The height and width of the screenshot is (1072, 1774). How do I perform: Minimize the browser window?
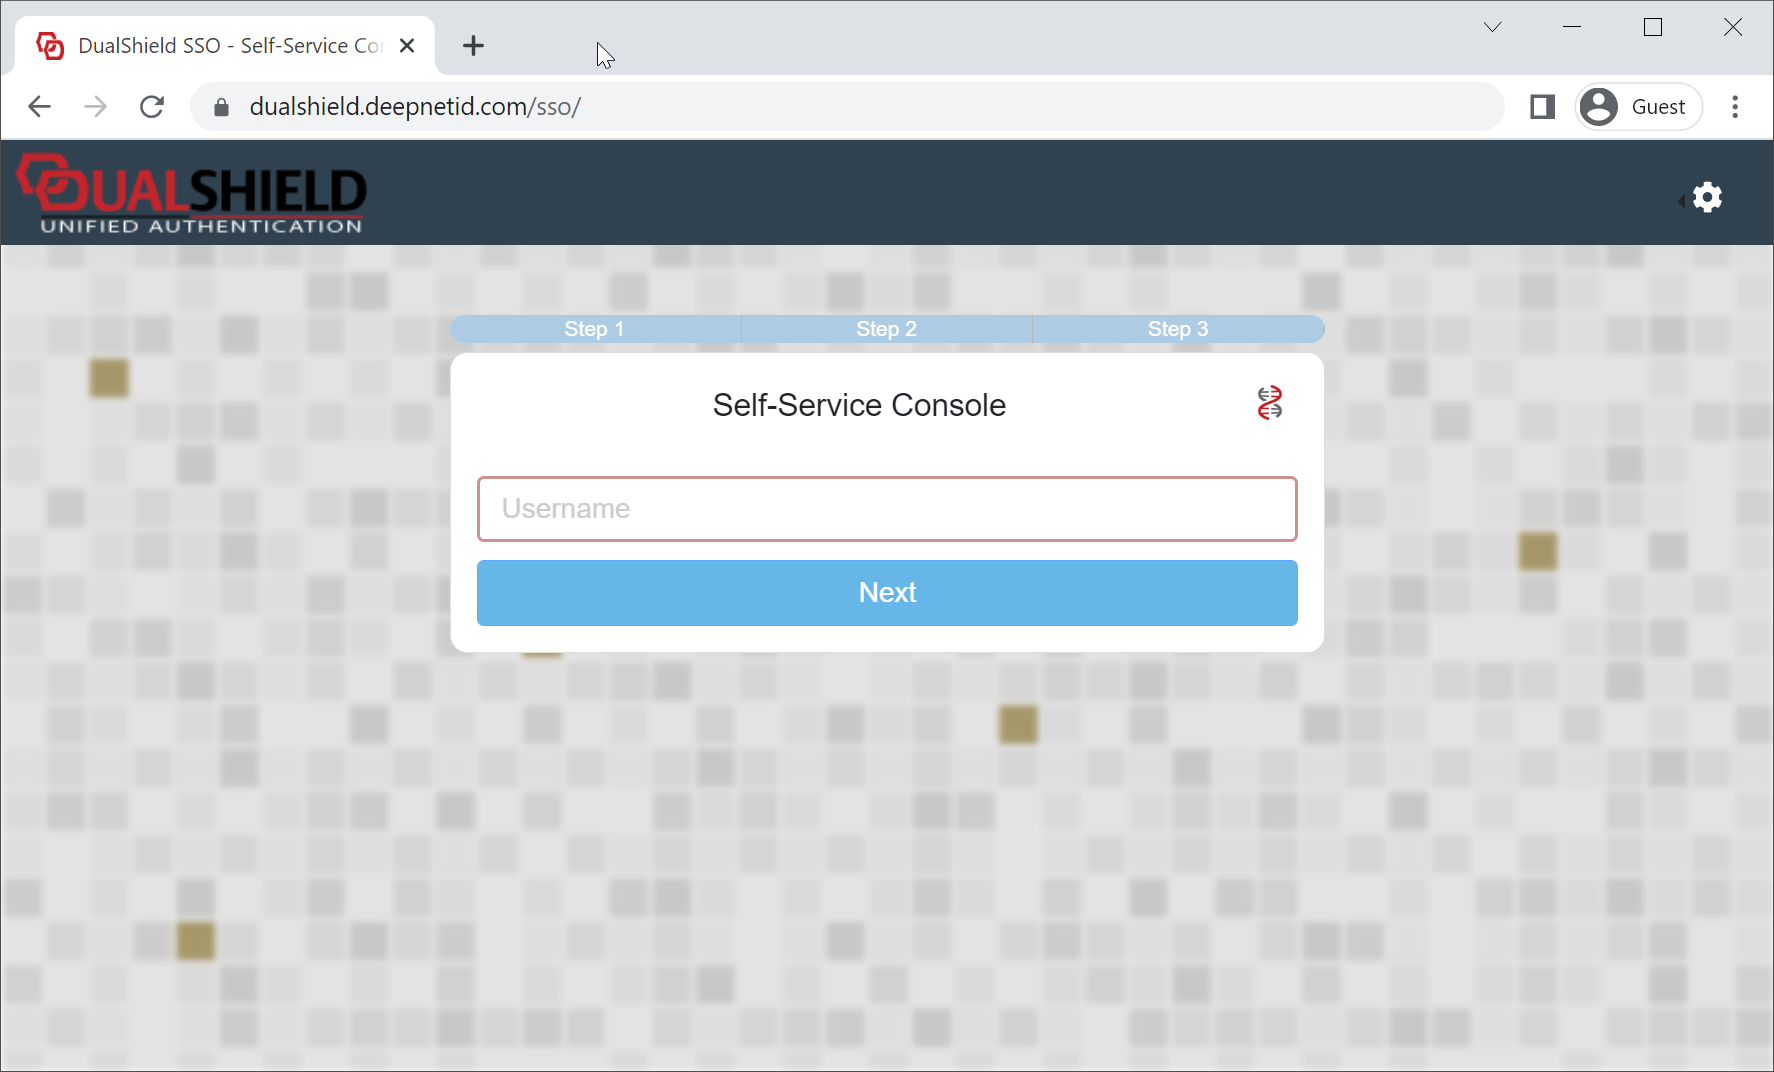point(1572,27)
